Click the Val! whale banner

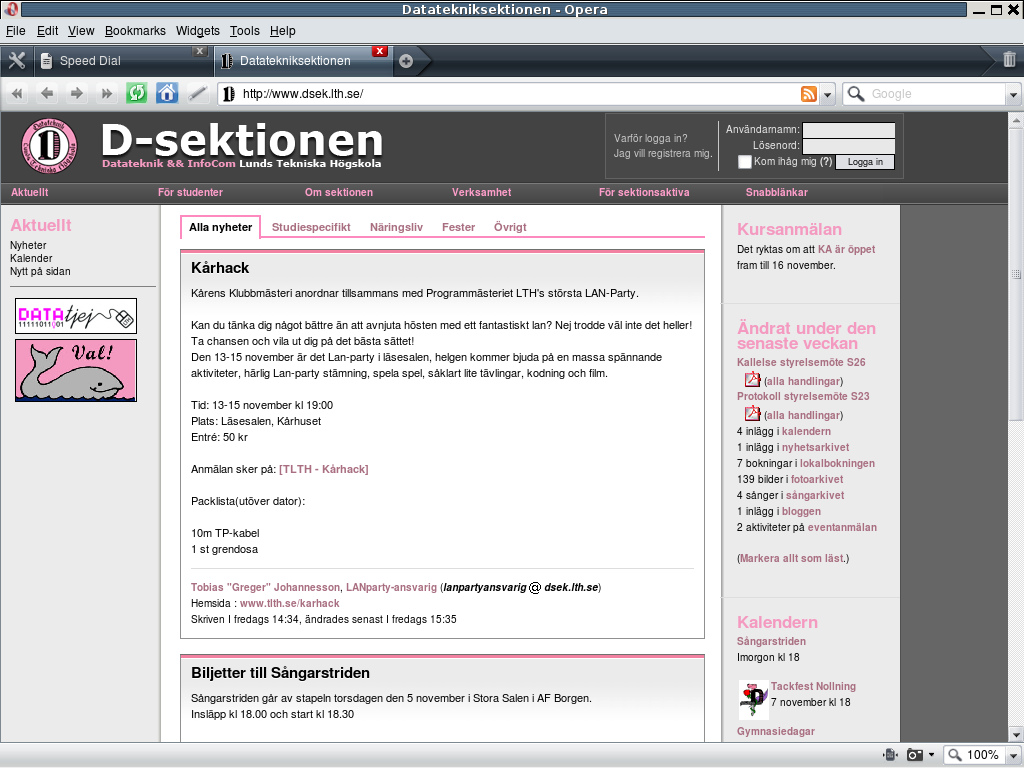click(76, 370)
